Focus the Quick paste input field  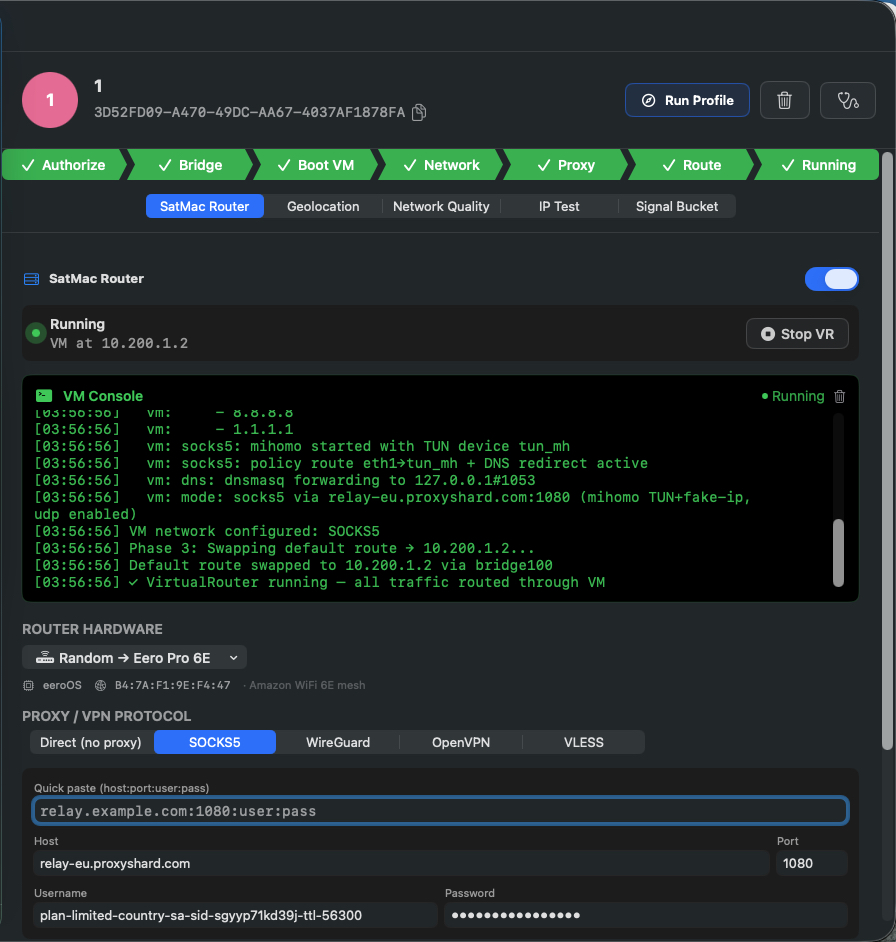click(440, 811)
